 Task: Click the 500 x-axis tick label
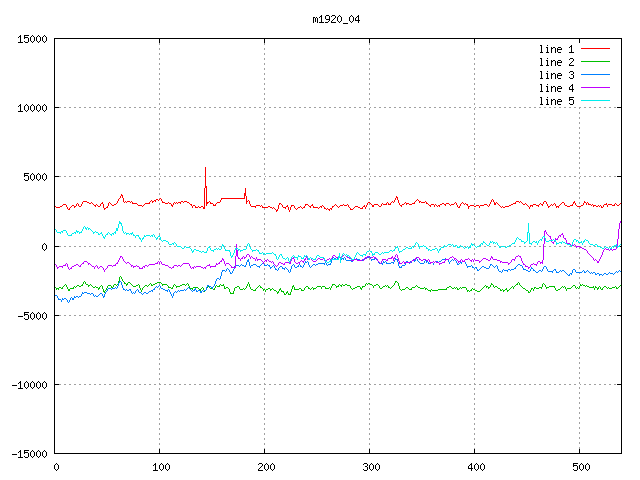click(580, 467)
